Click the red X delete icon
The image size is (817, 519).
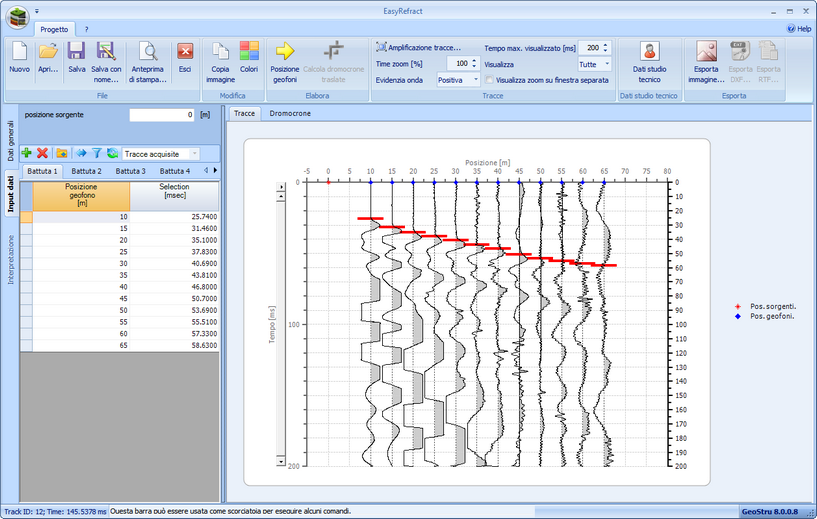point(42,153)
